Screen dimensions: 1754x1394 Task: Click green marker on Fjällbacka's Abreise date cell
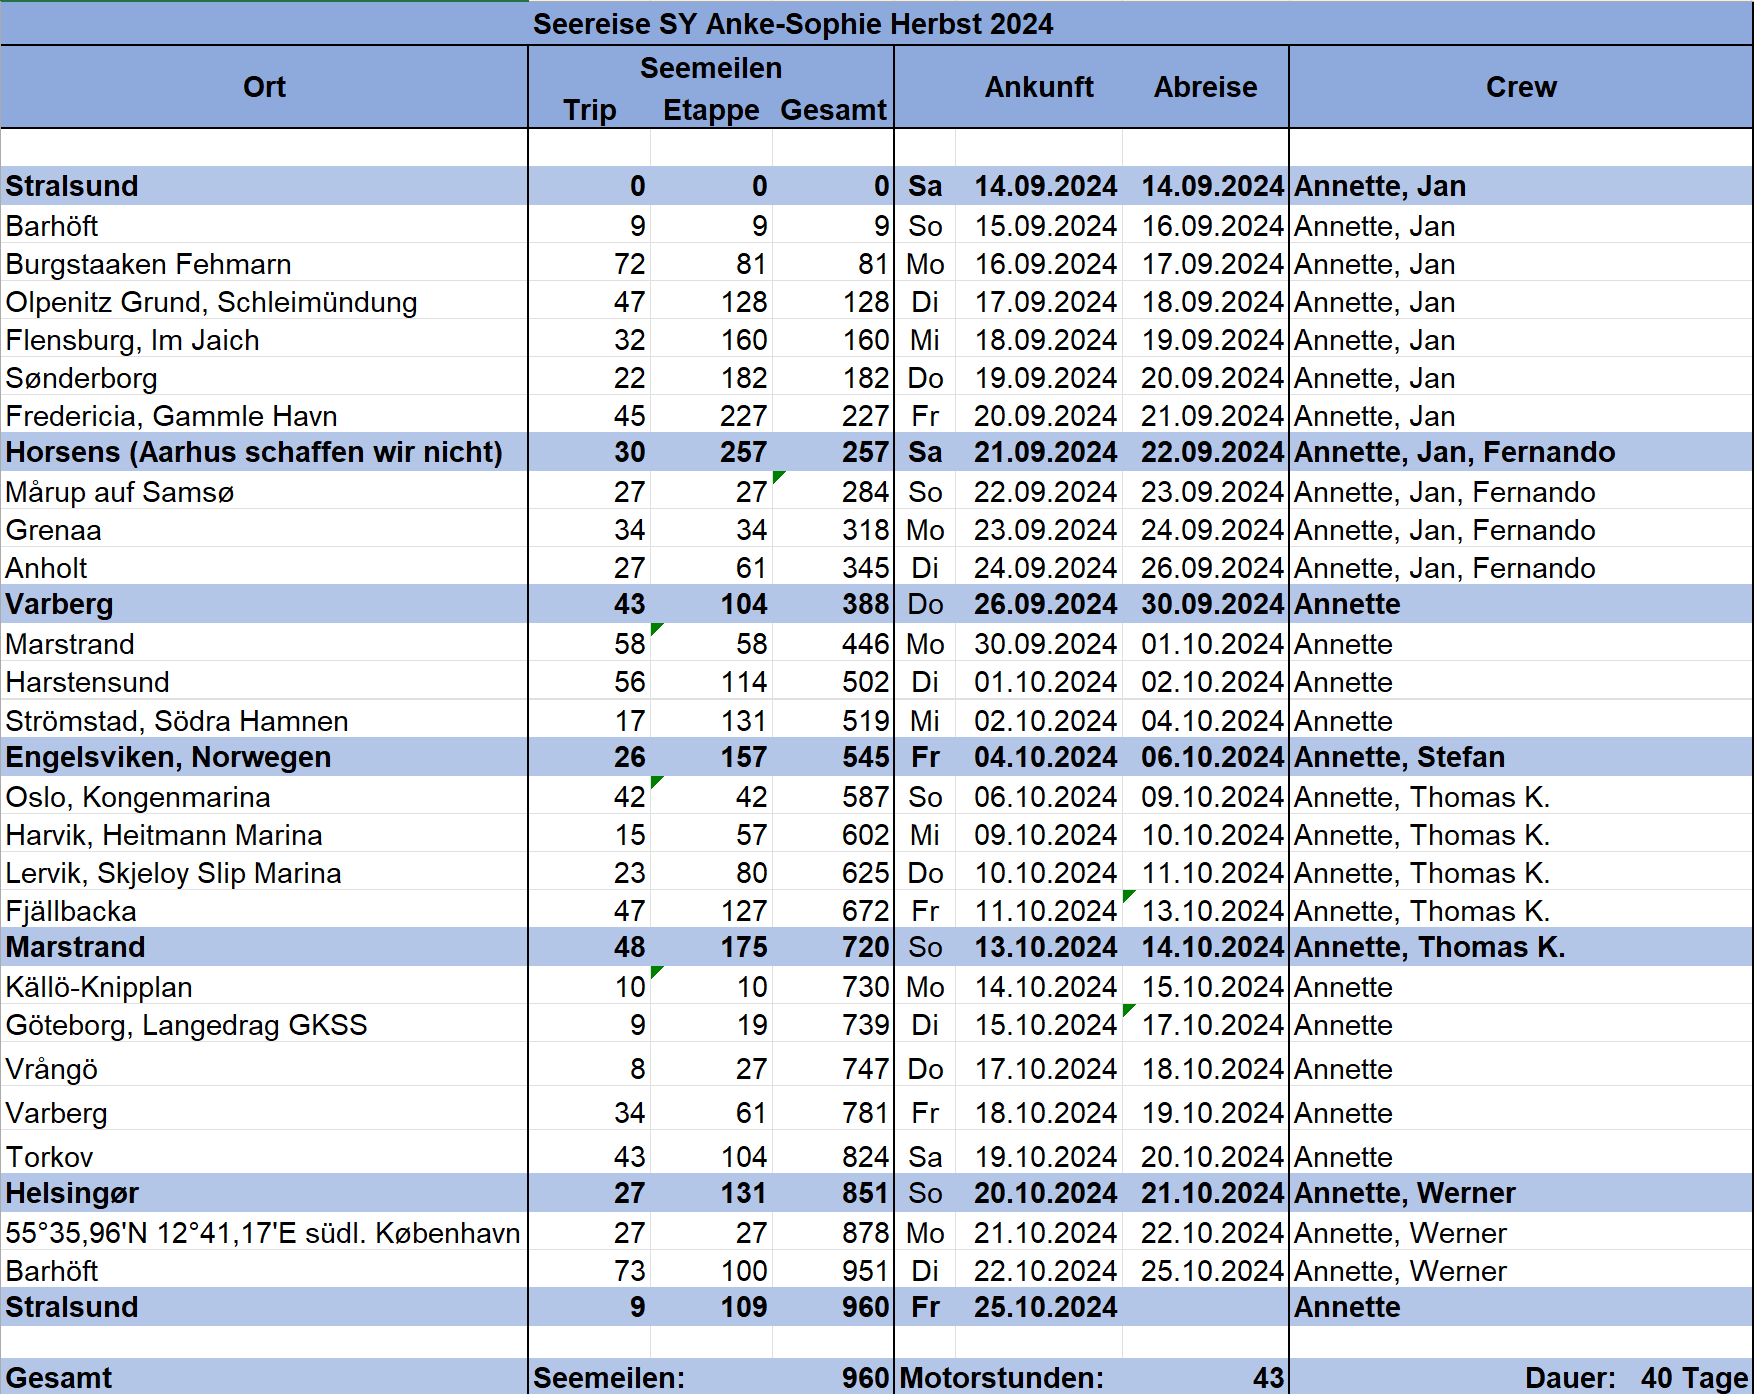coord(1128,895)
